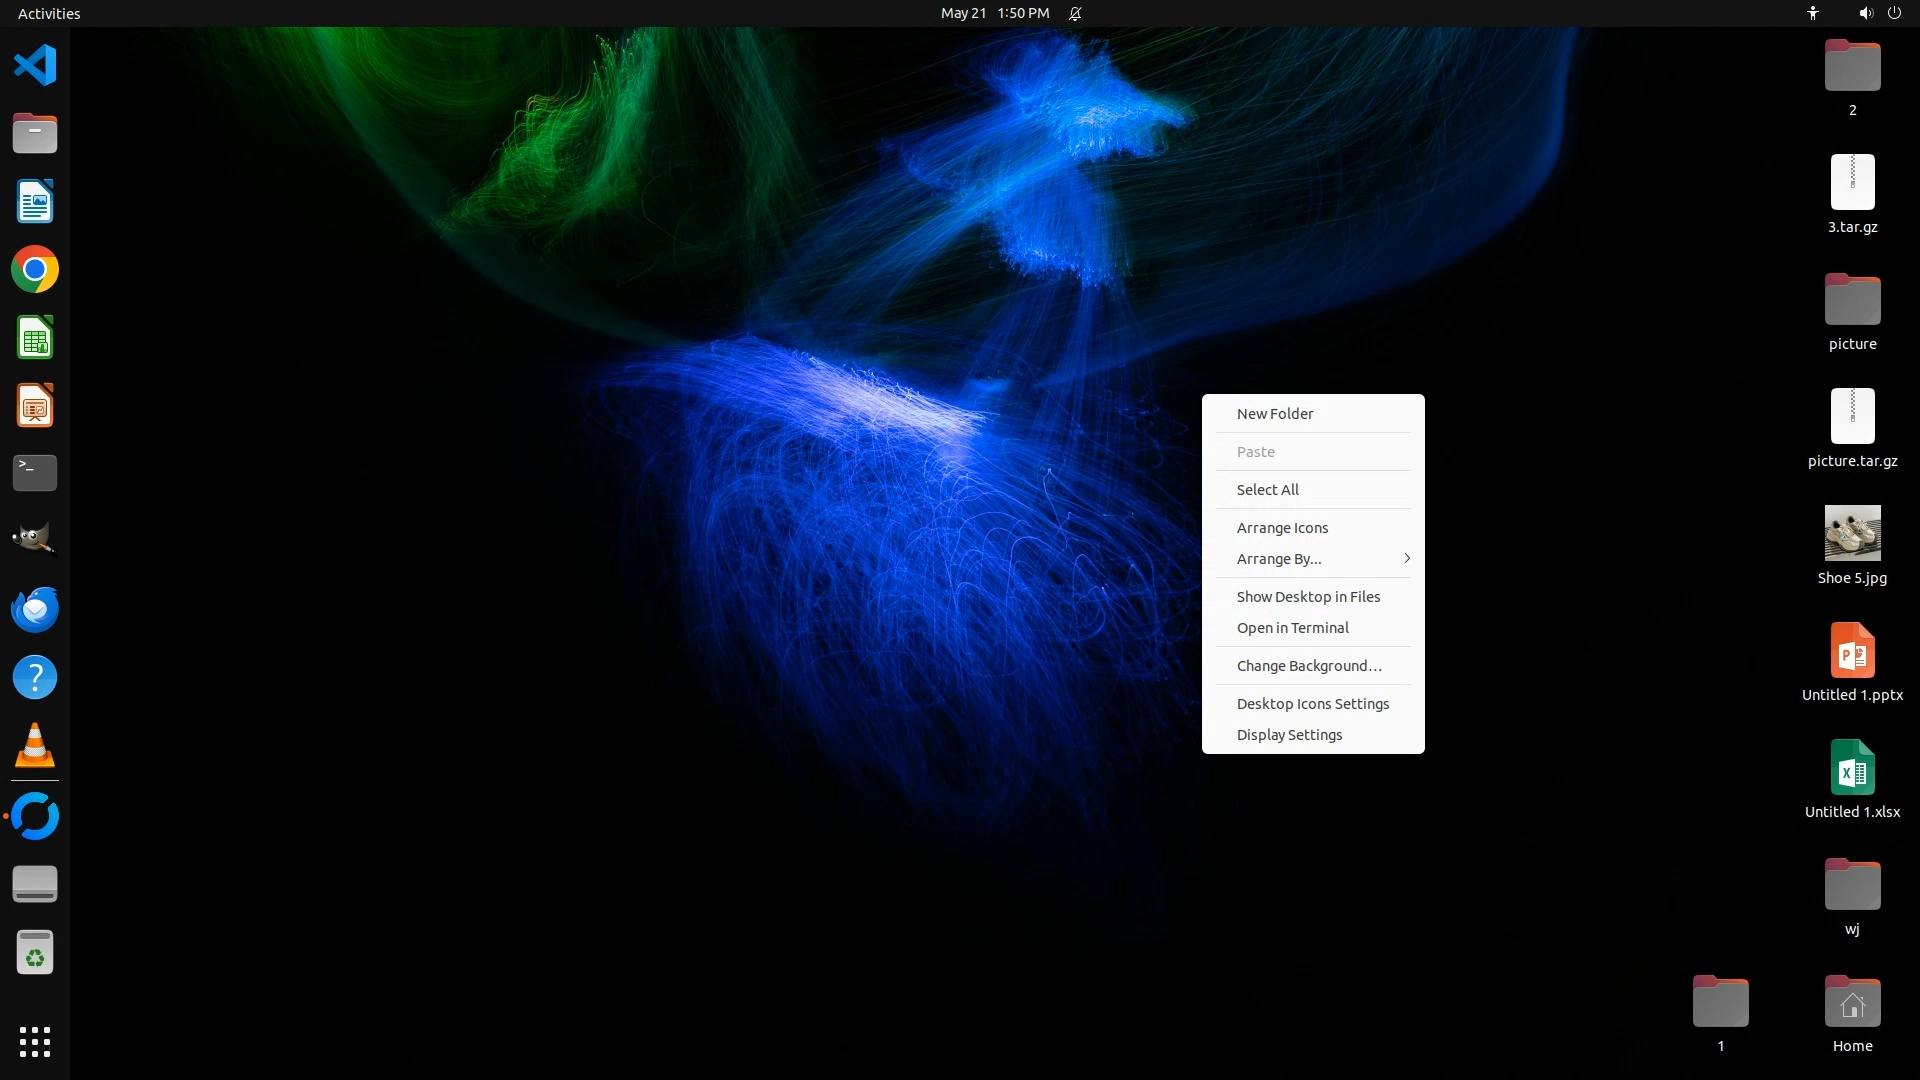This screenshot has width=1920, height=1080.
Task: Launch LibreOffice Writer from the dock
Action: click(35, 202)
